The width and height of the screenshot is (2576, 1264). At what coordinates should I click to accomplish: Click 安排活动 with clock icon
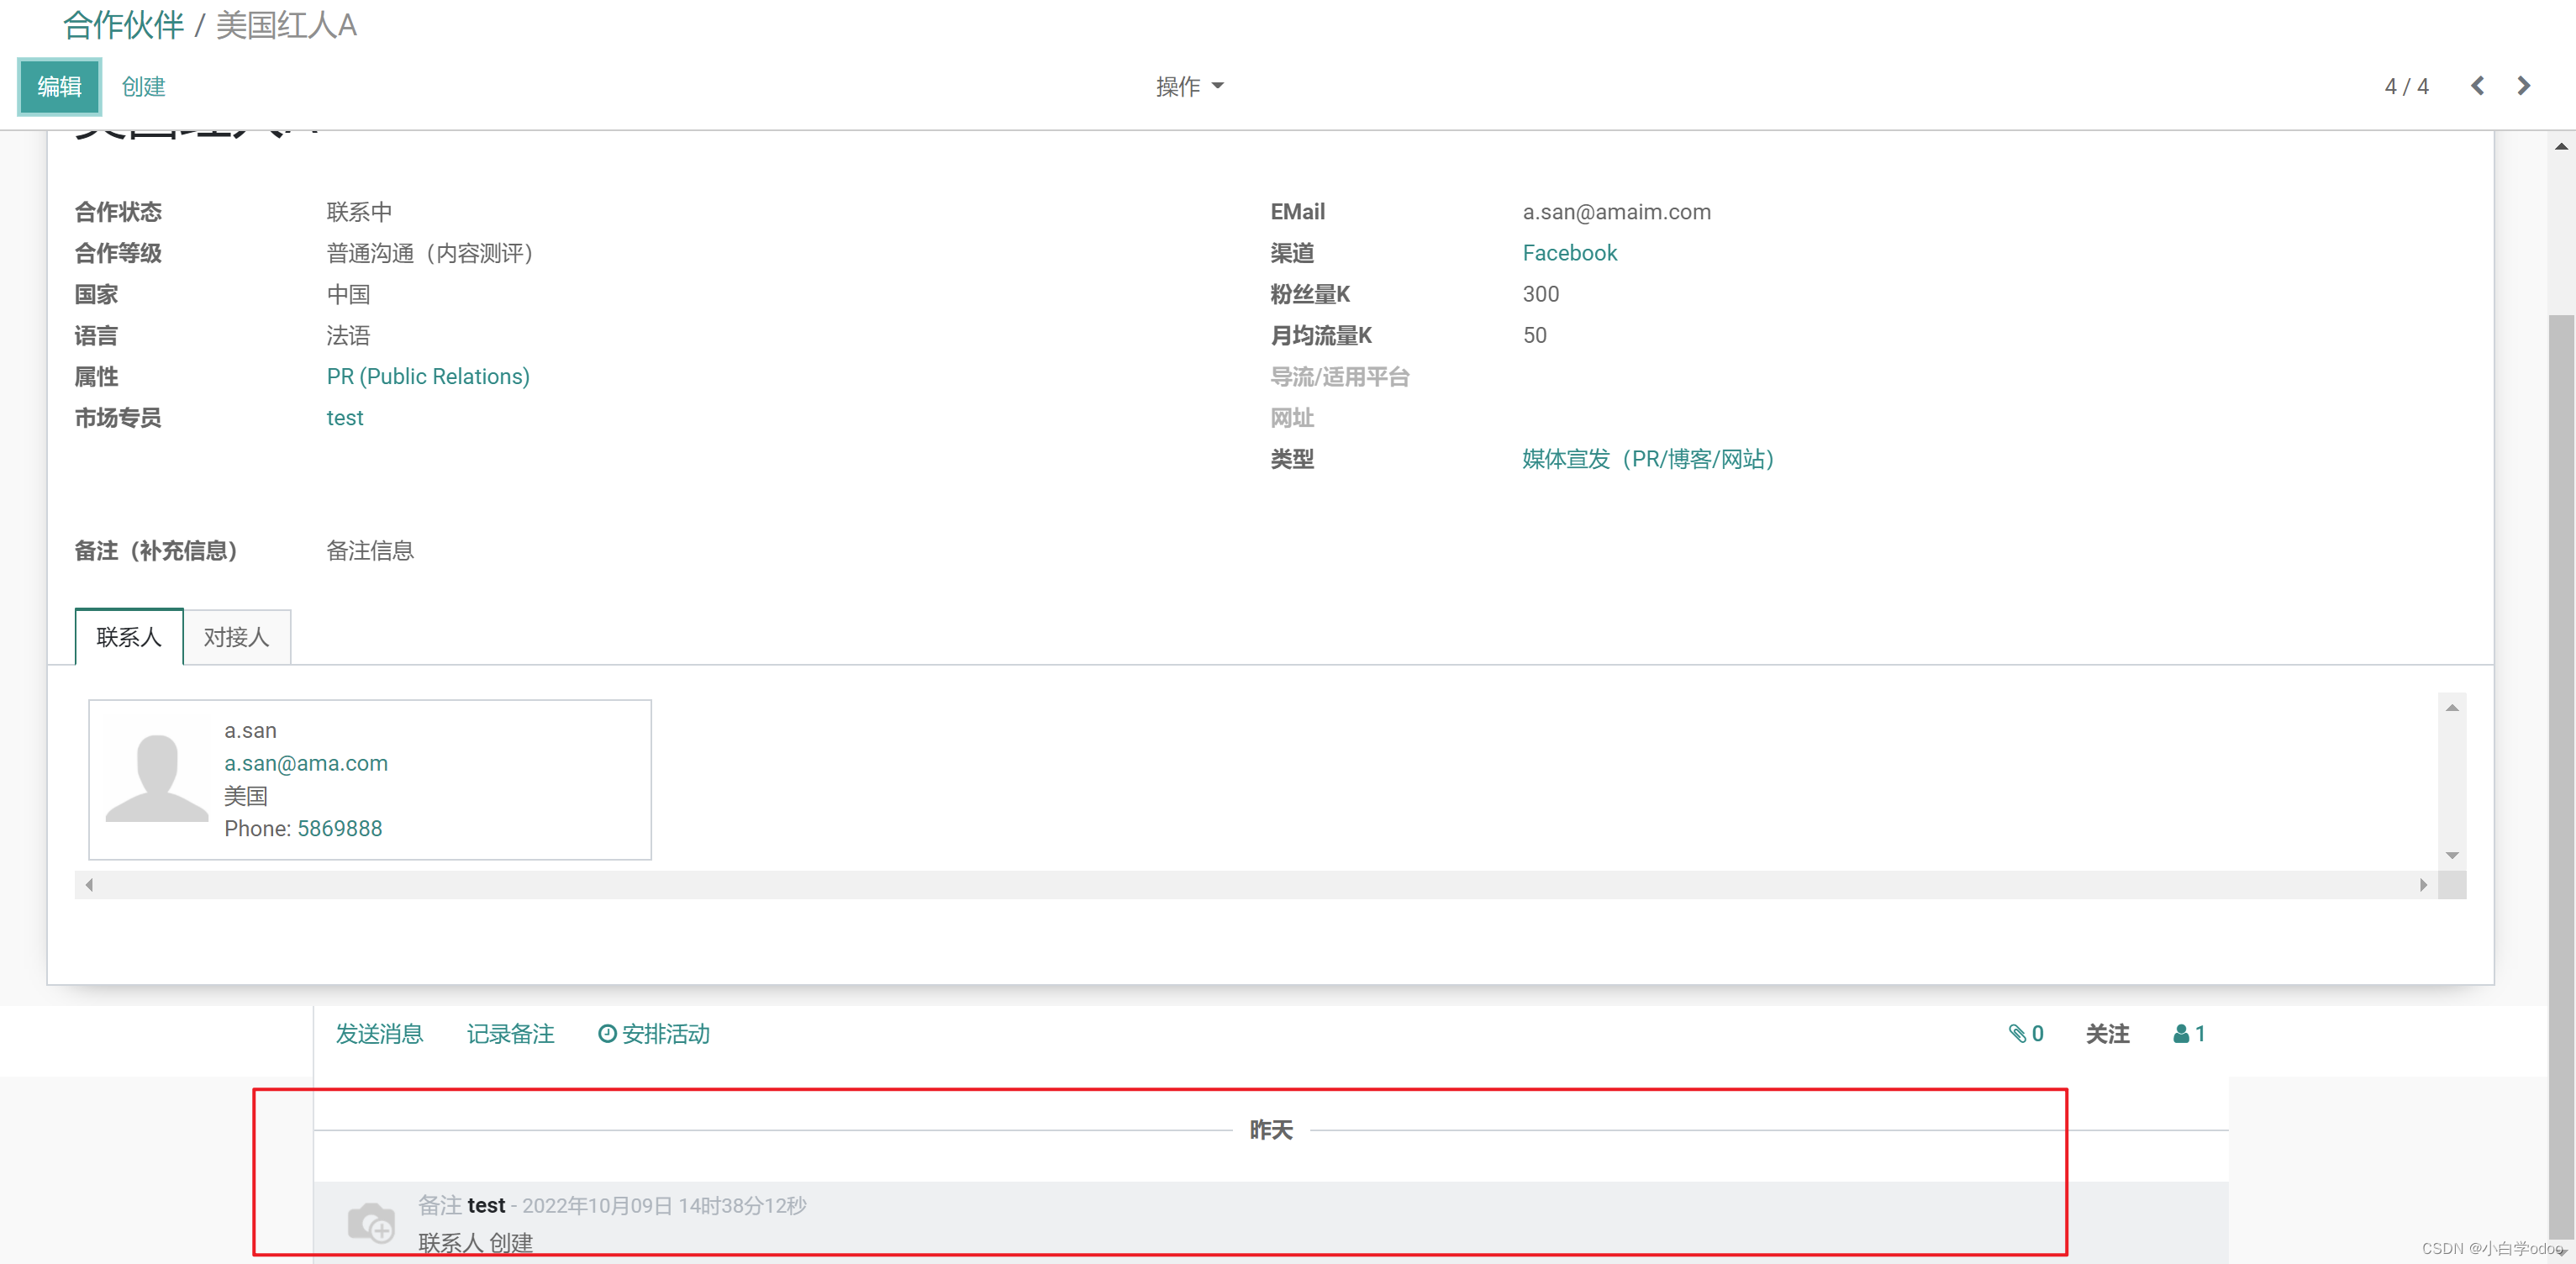654,1033
